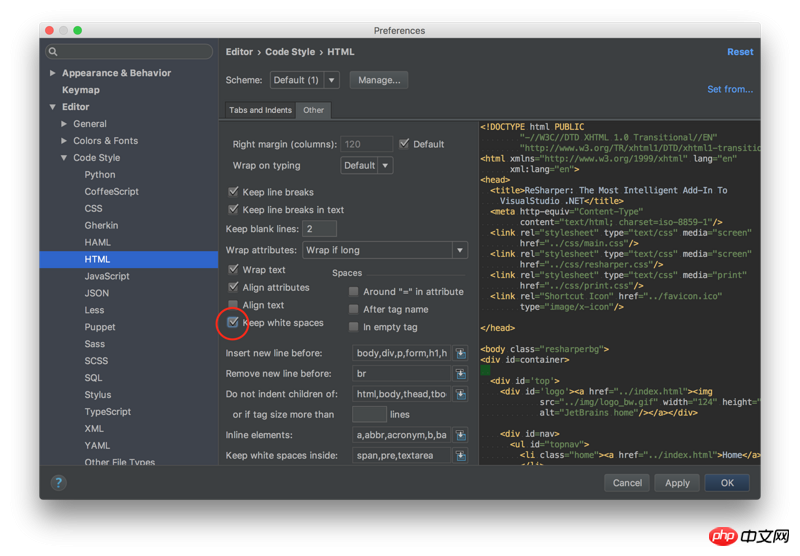Click the Cancel button

[627, 483]
